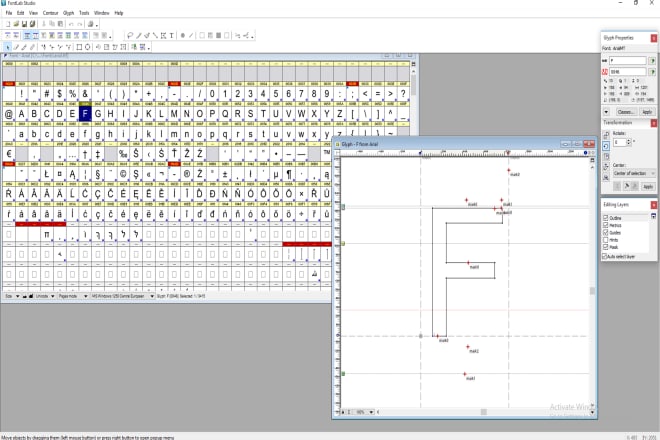The image size is (660, 440).
Task: Click the Print icon in top toolbar
Action: (x=90, y=24)
